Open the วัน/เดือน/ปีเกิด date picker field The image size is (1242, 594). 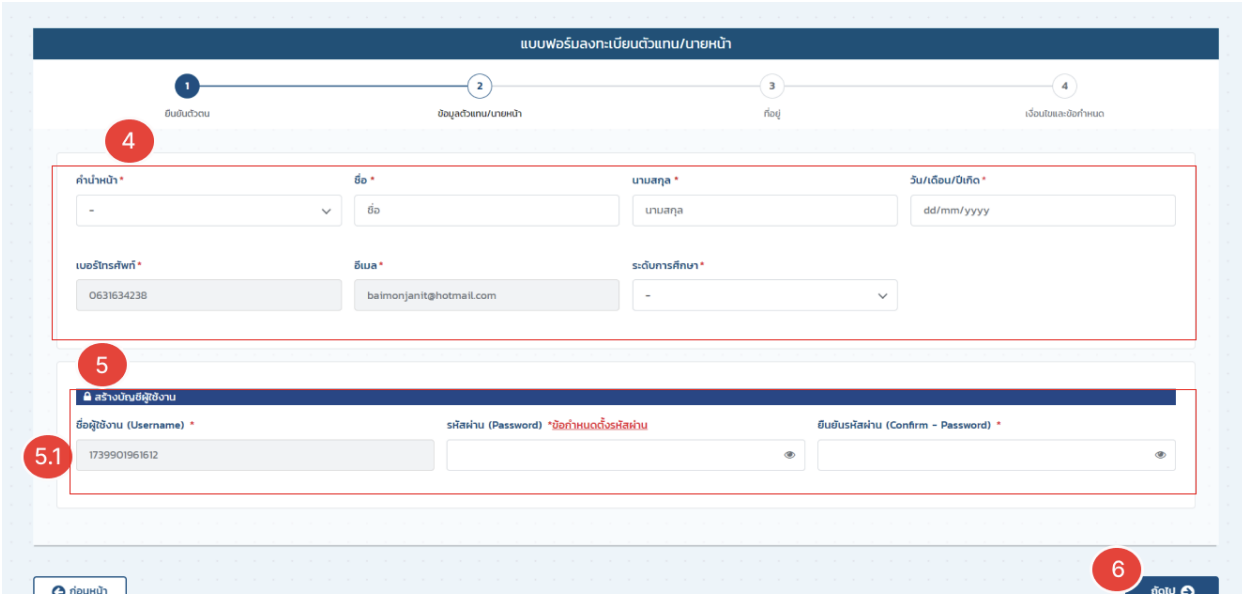[1042, 210]
